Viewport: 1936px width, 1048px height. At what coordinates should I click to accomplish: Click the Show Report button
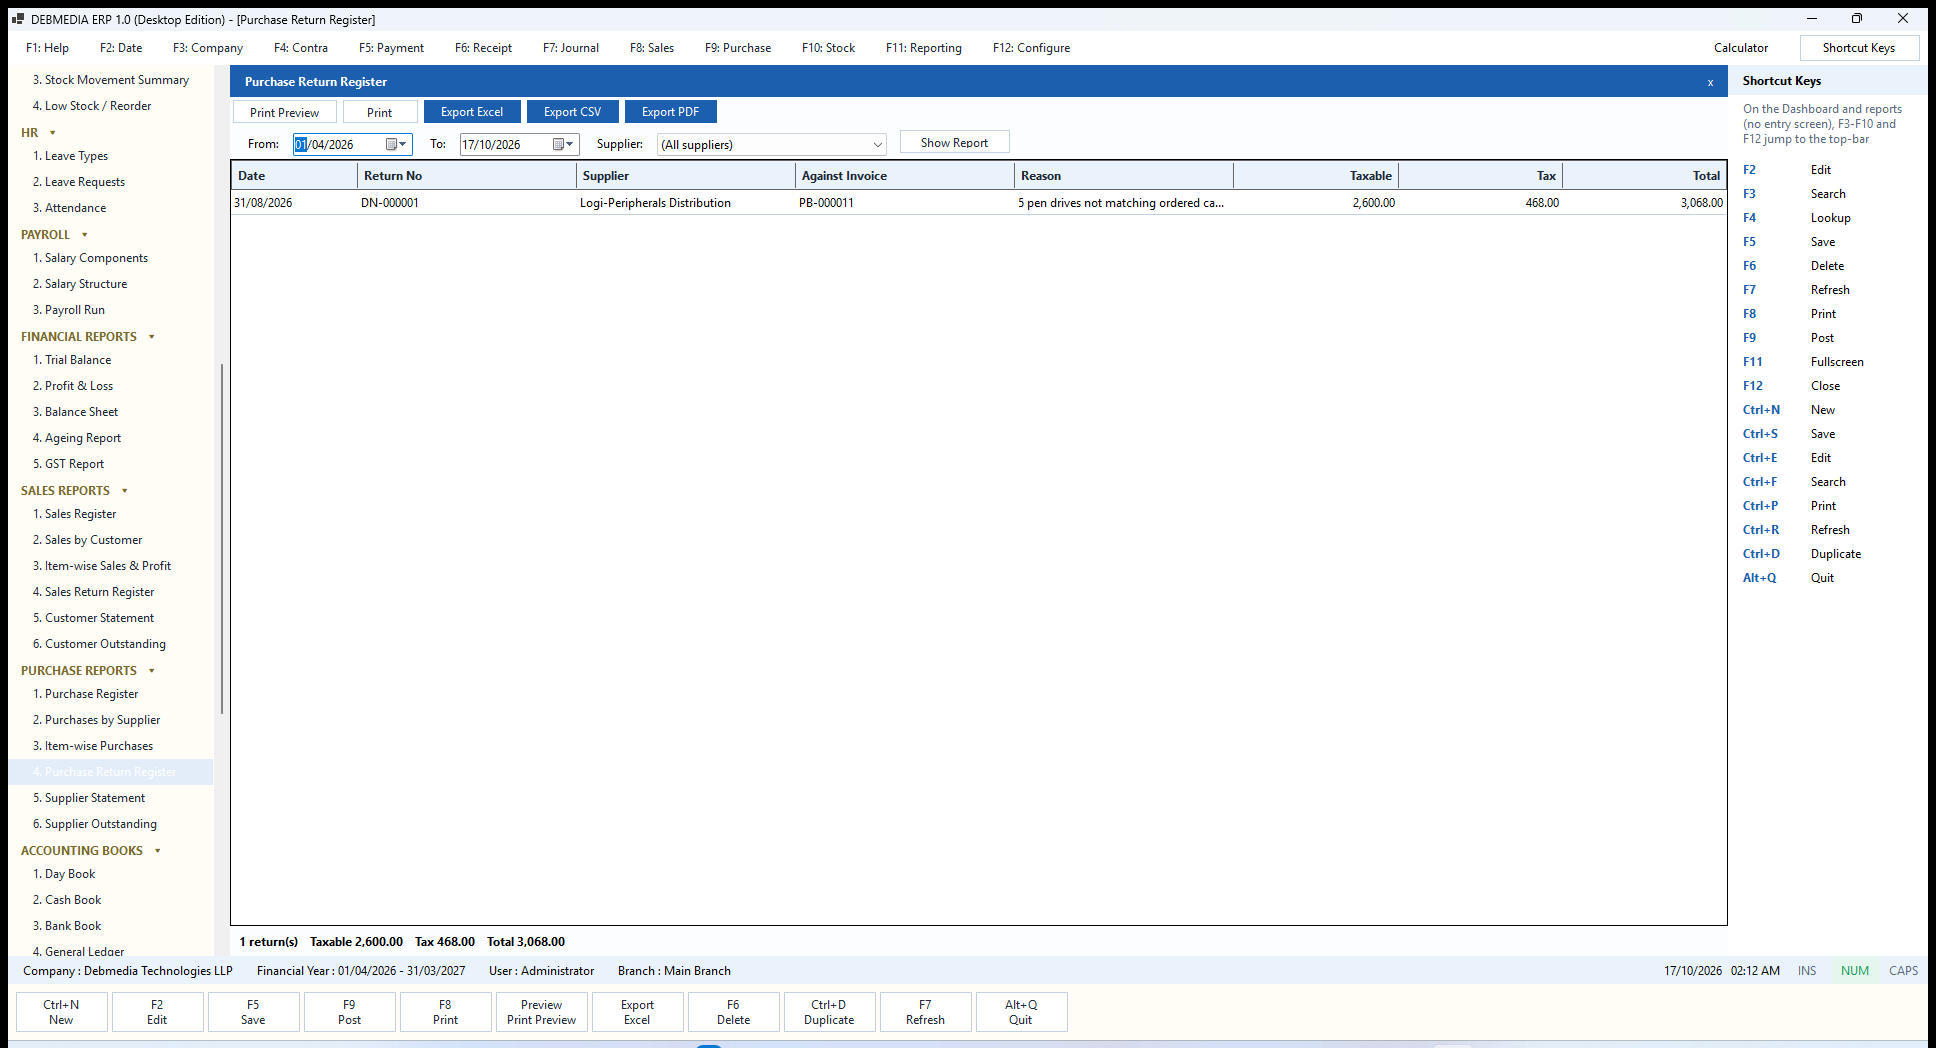(954, 143)
